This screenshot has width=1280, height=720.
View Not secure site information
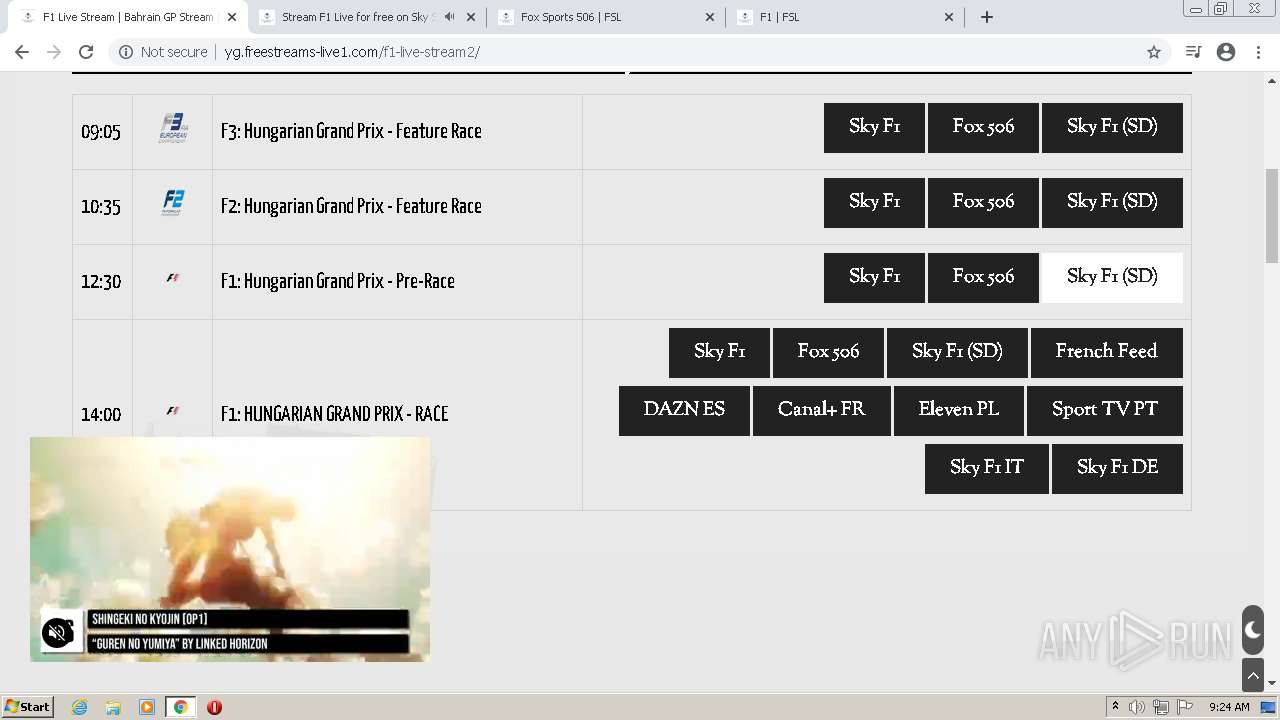[163, 52]
